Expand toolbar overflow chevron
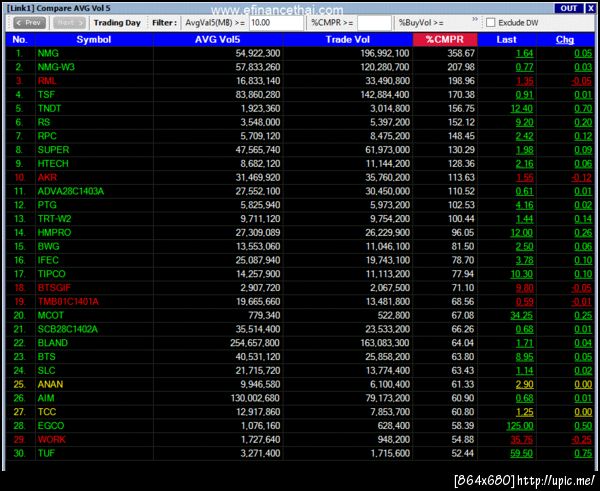Viewport: 600px width, 491px height. pyautogui.click(x=475, y=19)
